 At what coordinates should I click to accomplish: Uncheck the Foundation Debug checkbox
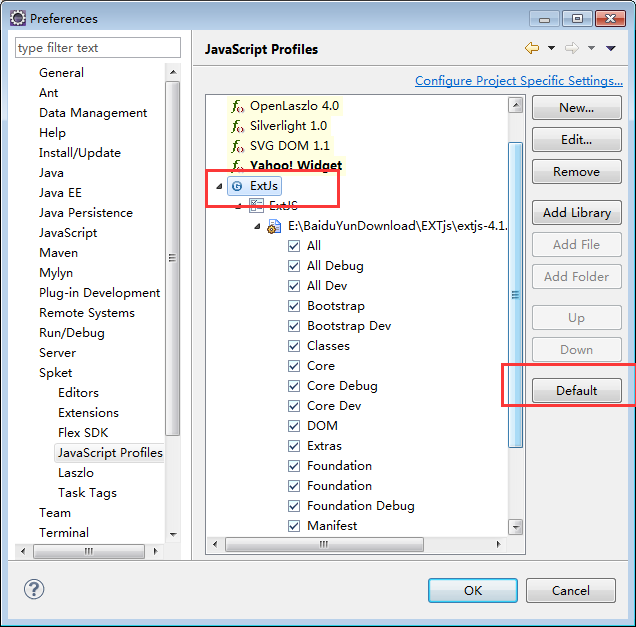(294, 506)
